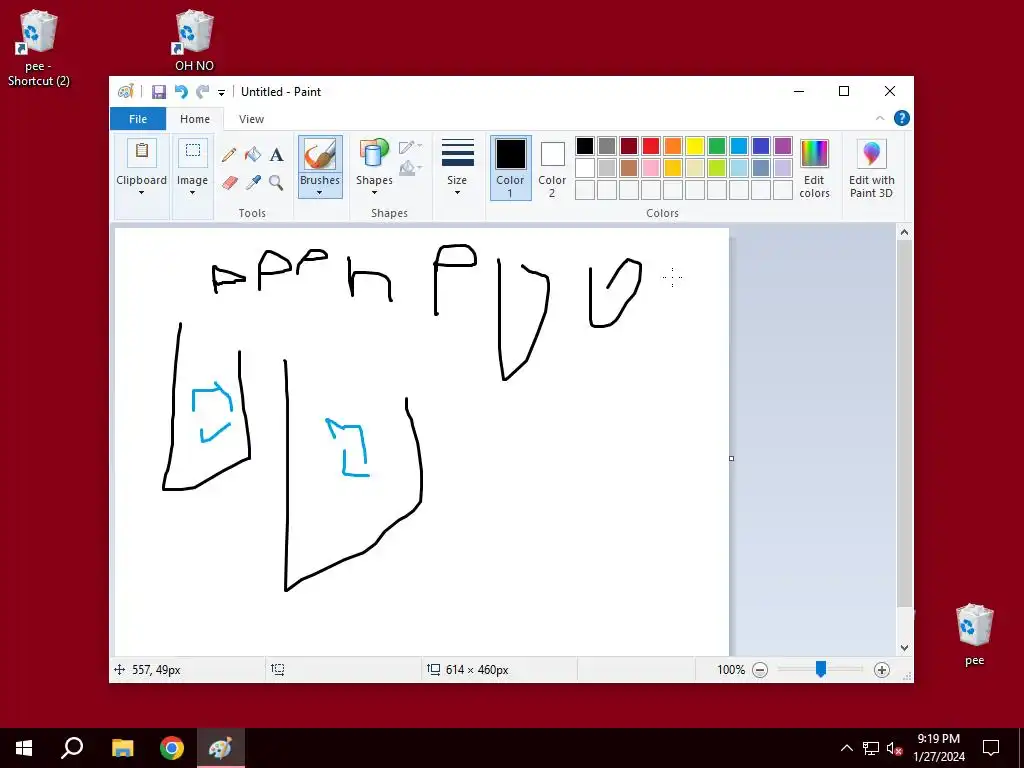Image resolution: width=1024 pixels, height=768 pixels.
Task: Pick the orange color swatch
Action: tap(673, 146)
